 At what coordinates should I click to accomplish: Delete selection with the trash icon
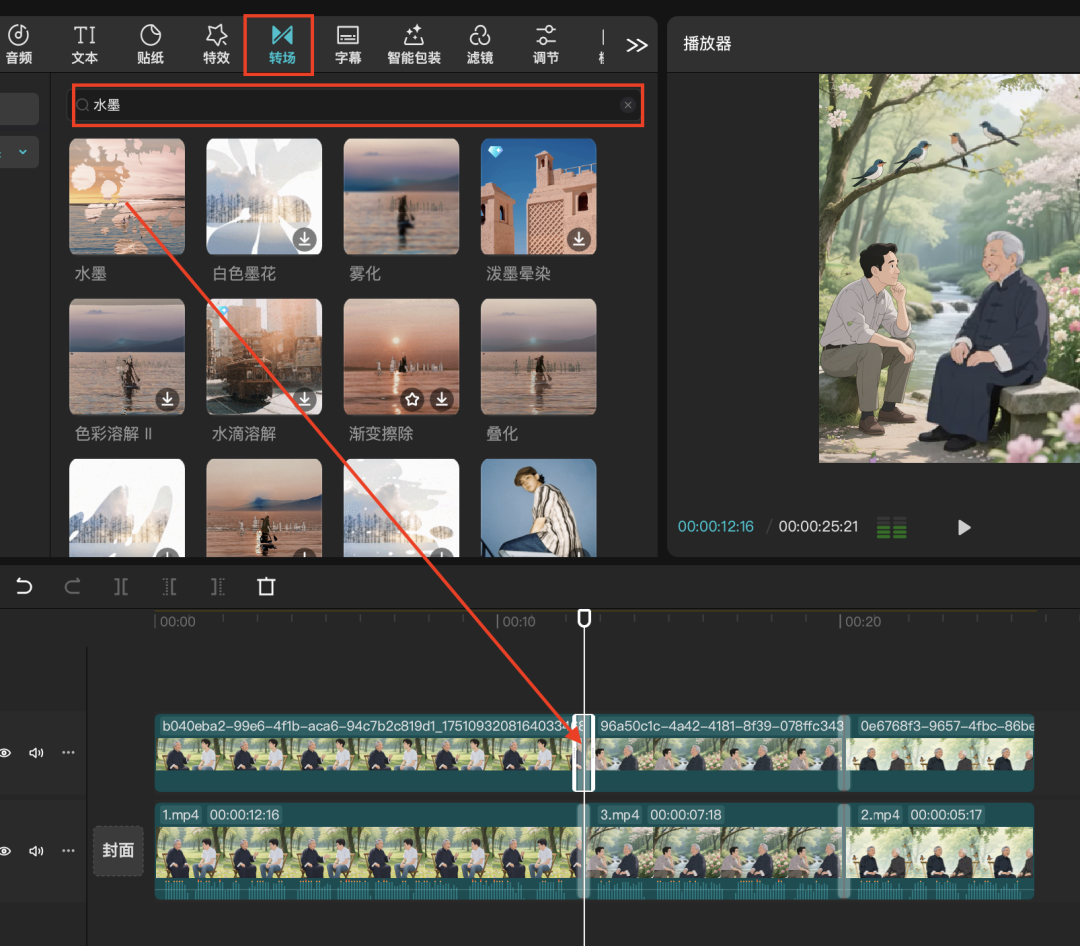point(266,587)
